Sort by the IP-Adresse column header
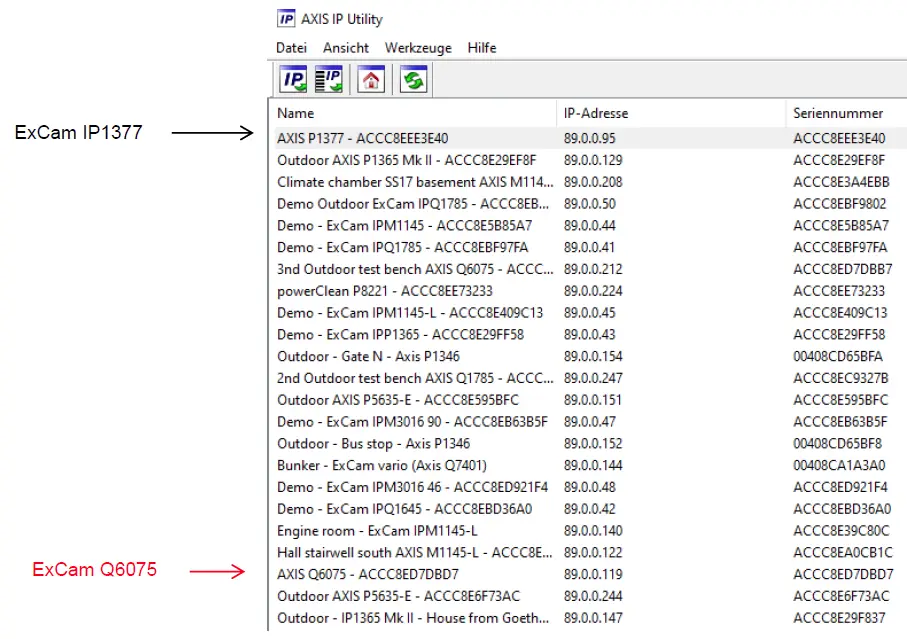 pos(672,113)
